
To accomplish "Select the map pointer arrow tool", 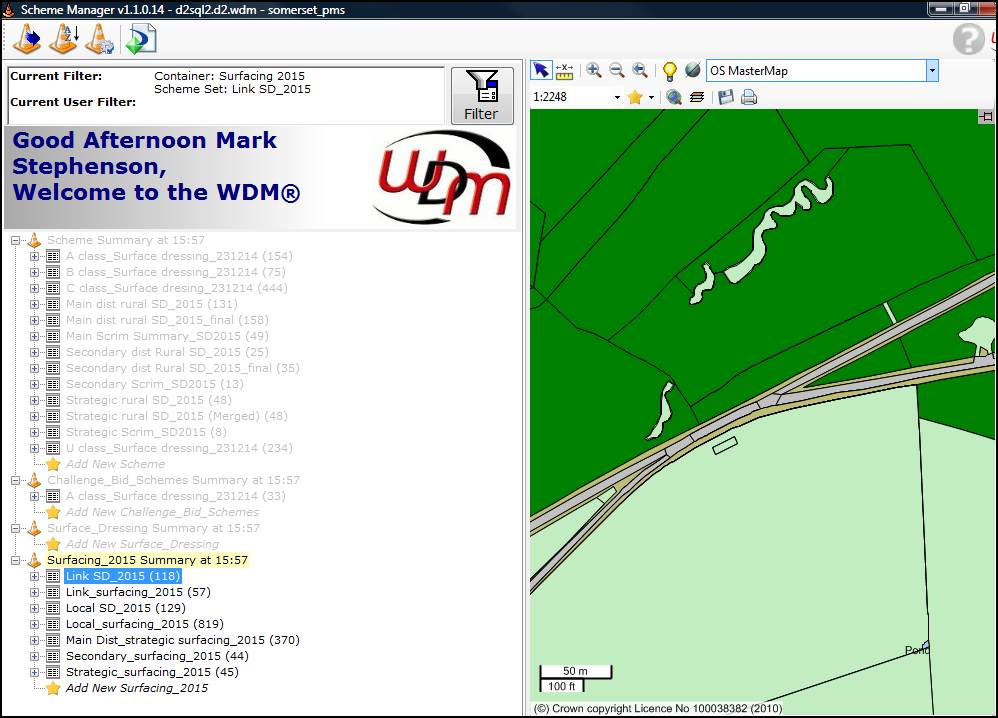I will 540,71.
